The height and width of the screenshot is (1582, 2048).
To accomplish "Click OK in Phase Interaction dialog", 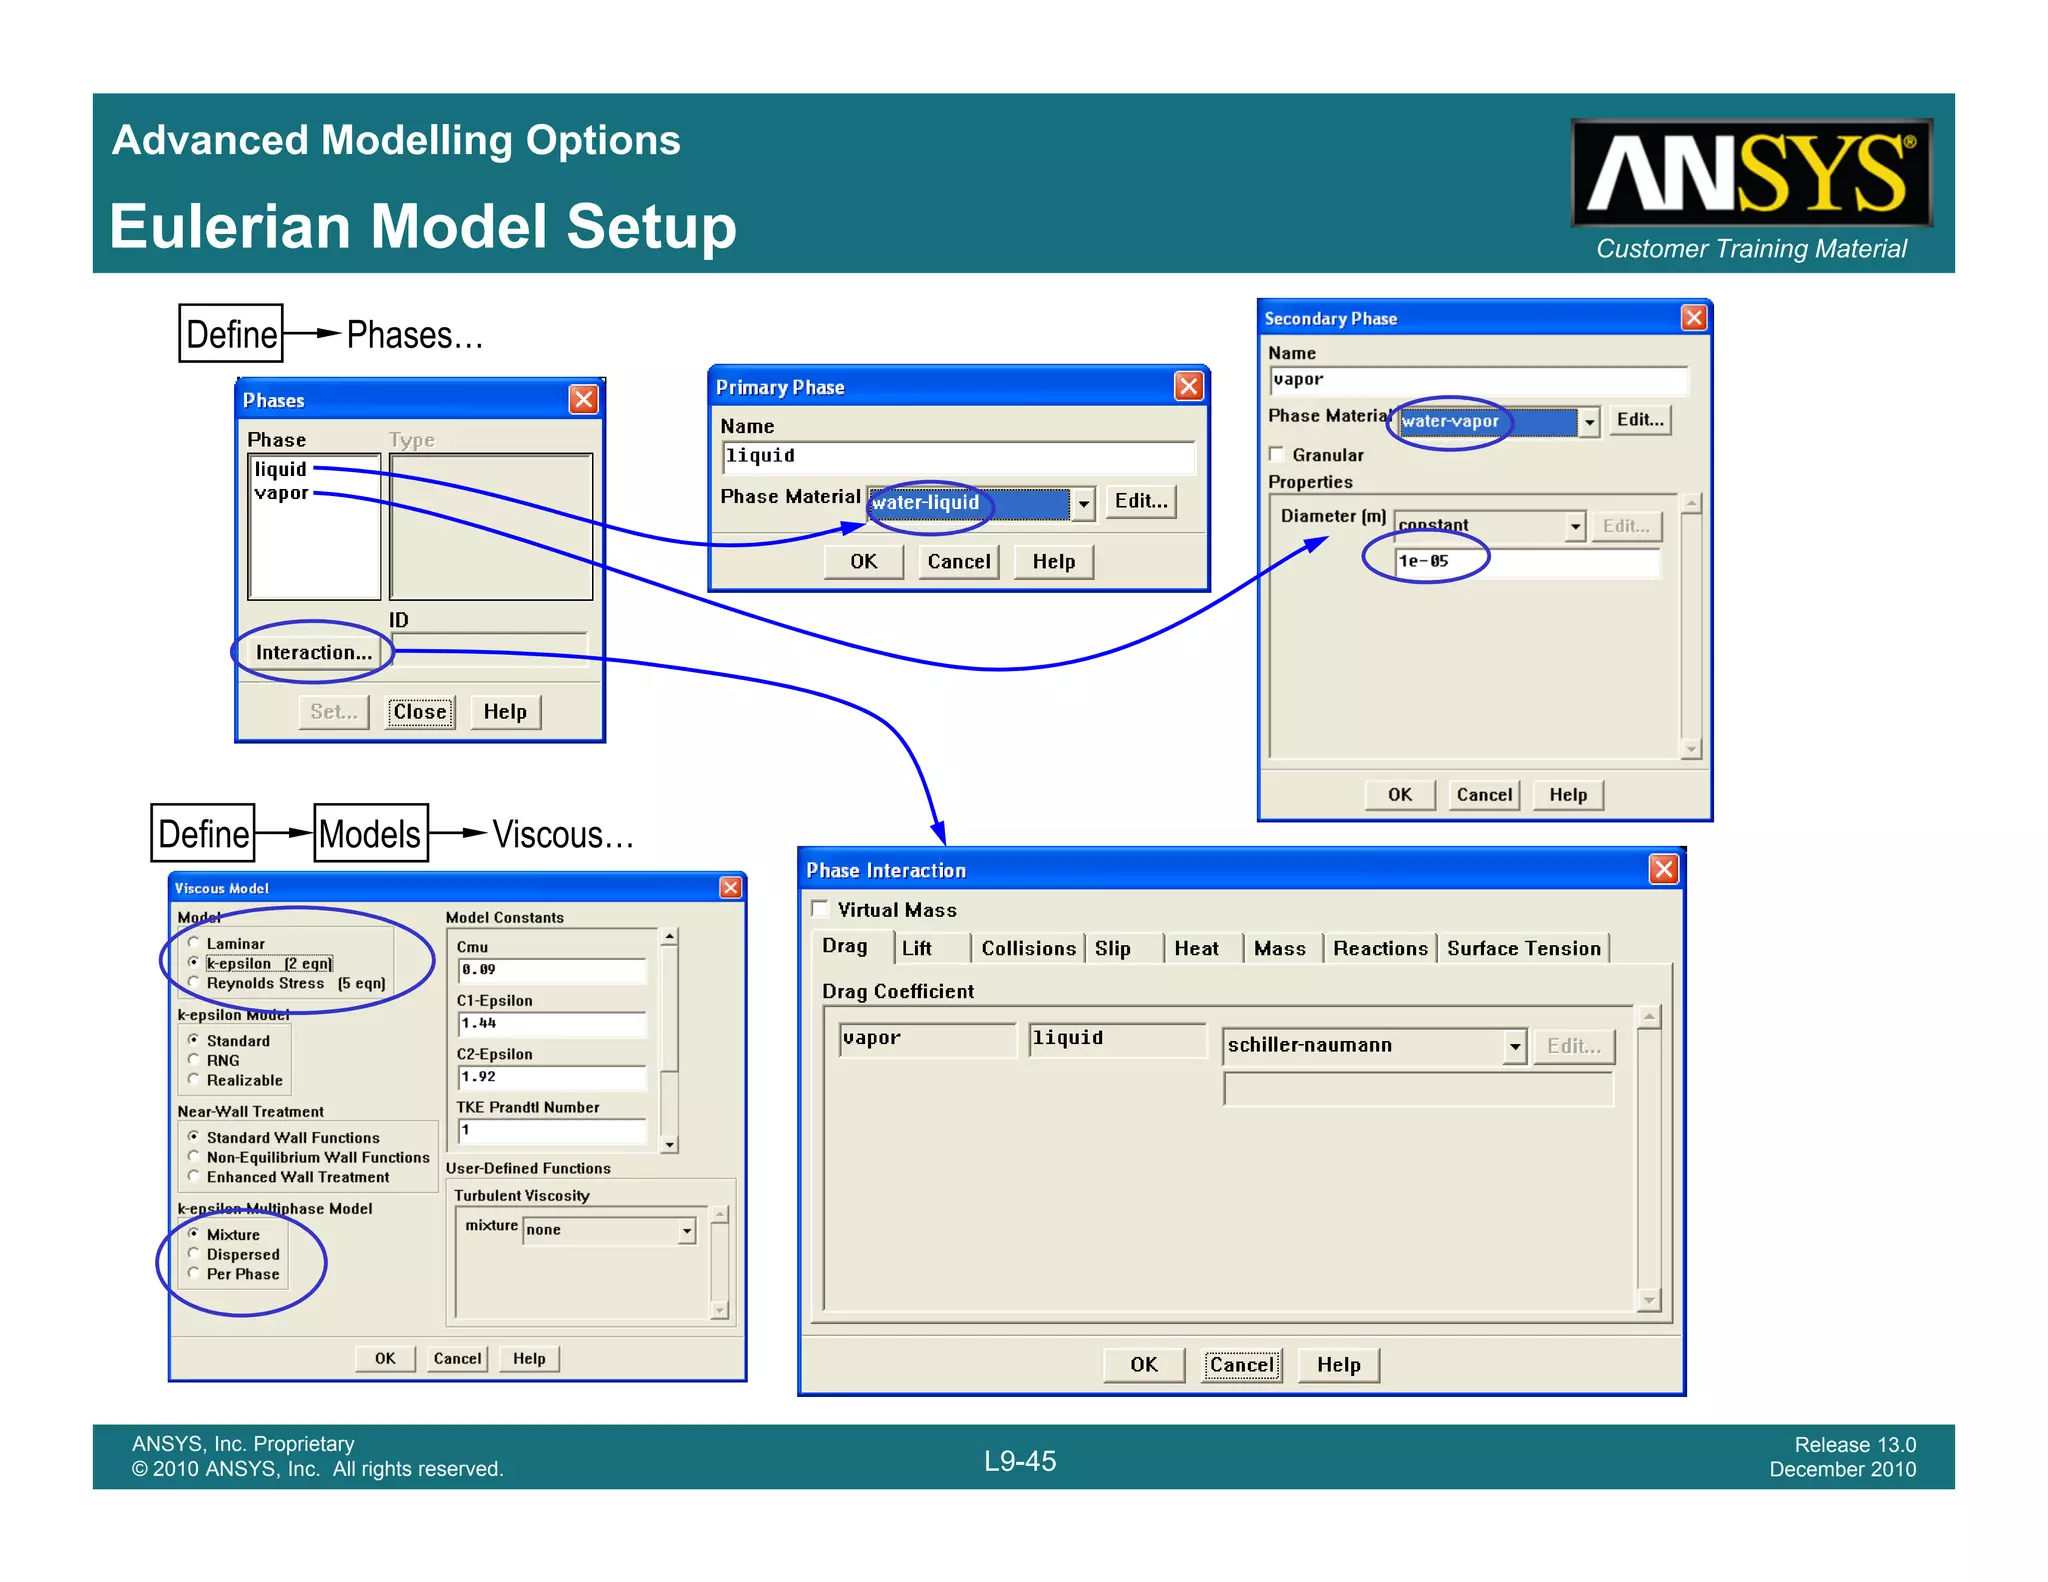I will [1144, 1365].
